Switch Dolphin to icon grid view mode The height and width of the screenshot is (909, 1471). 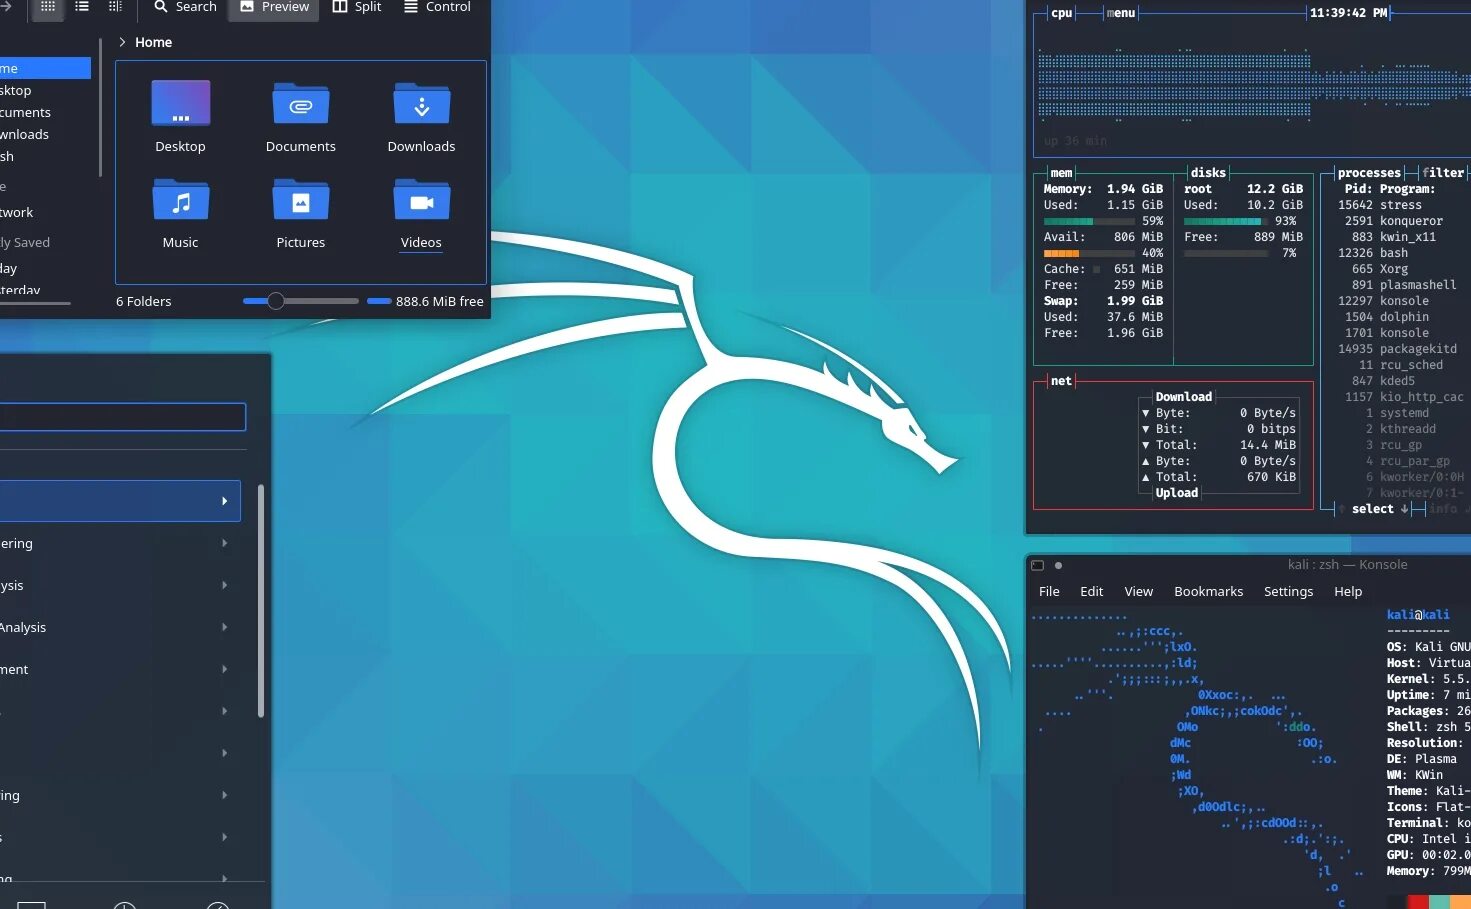click(x=47, y=7)
